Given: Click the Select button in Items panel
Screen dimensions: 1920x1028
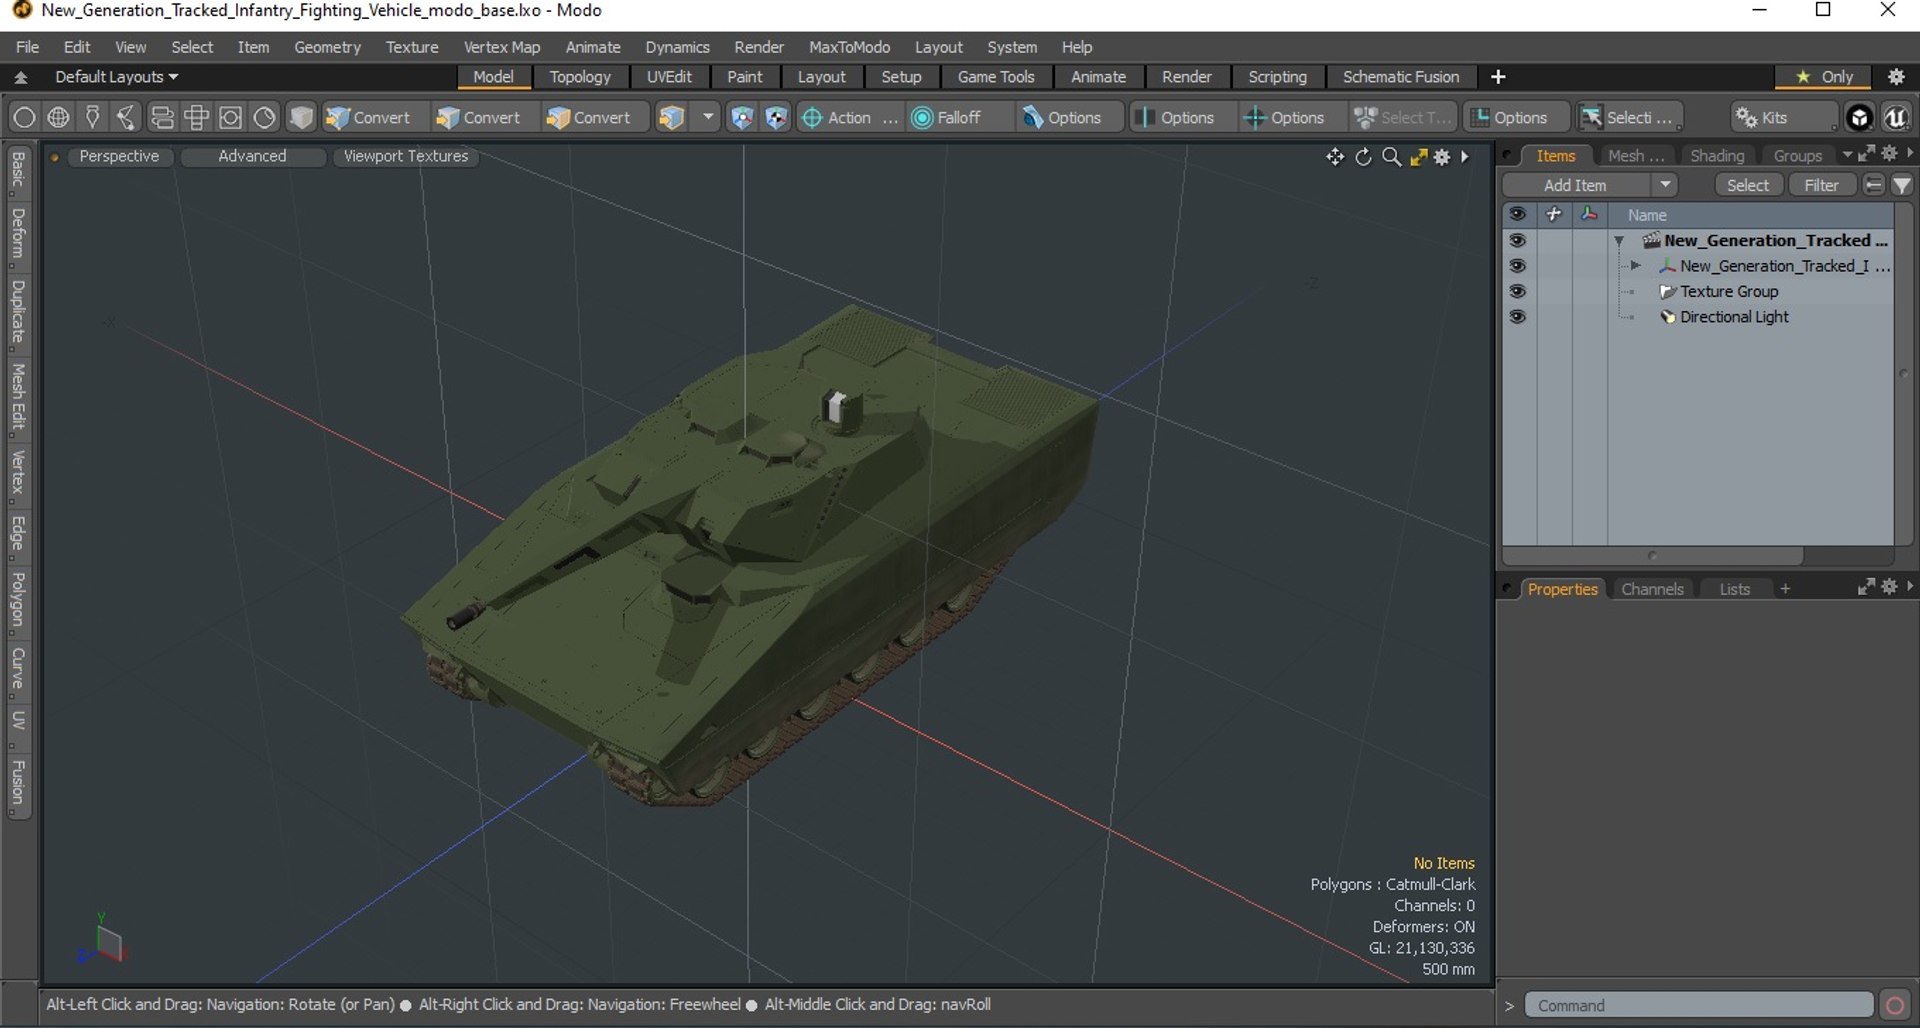Looking at the screenshot, I should coord(1748,185).
